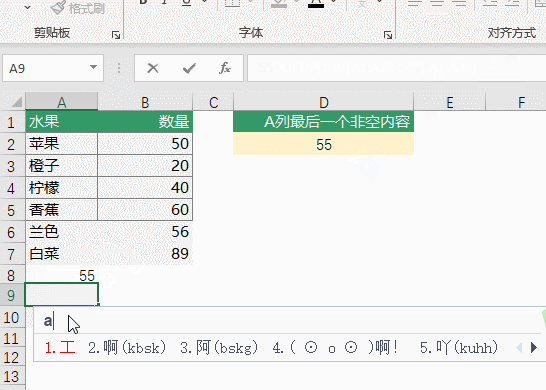Image resolution: width=546 pixels, height=390 pixels.
Task: Select column B header
Action: (145, 102)
